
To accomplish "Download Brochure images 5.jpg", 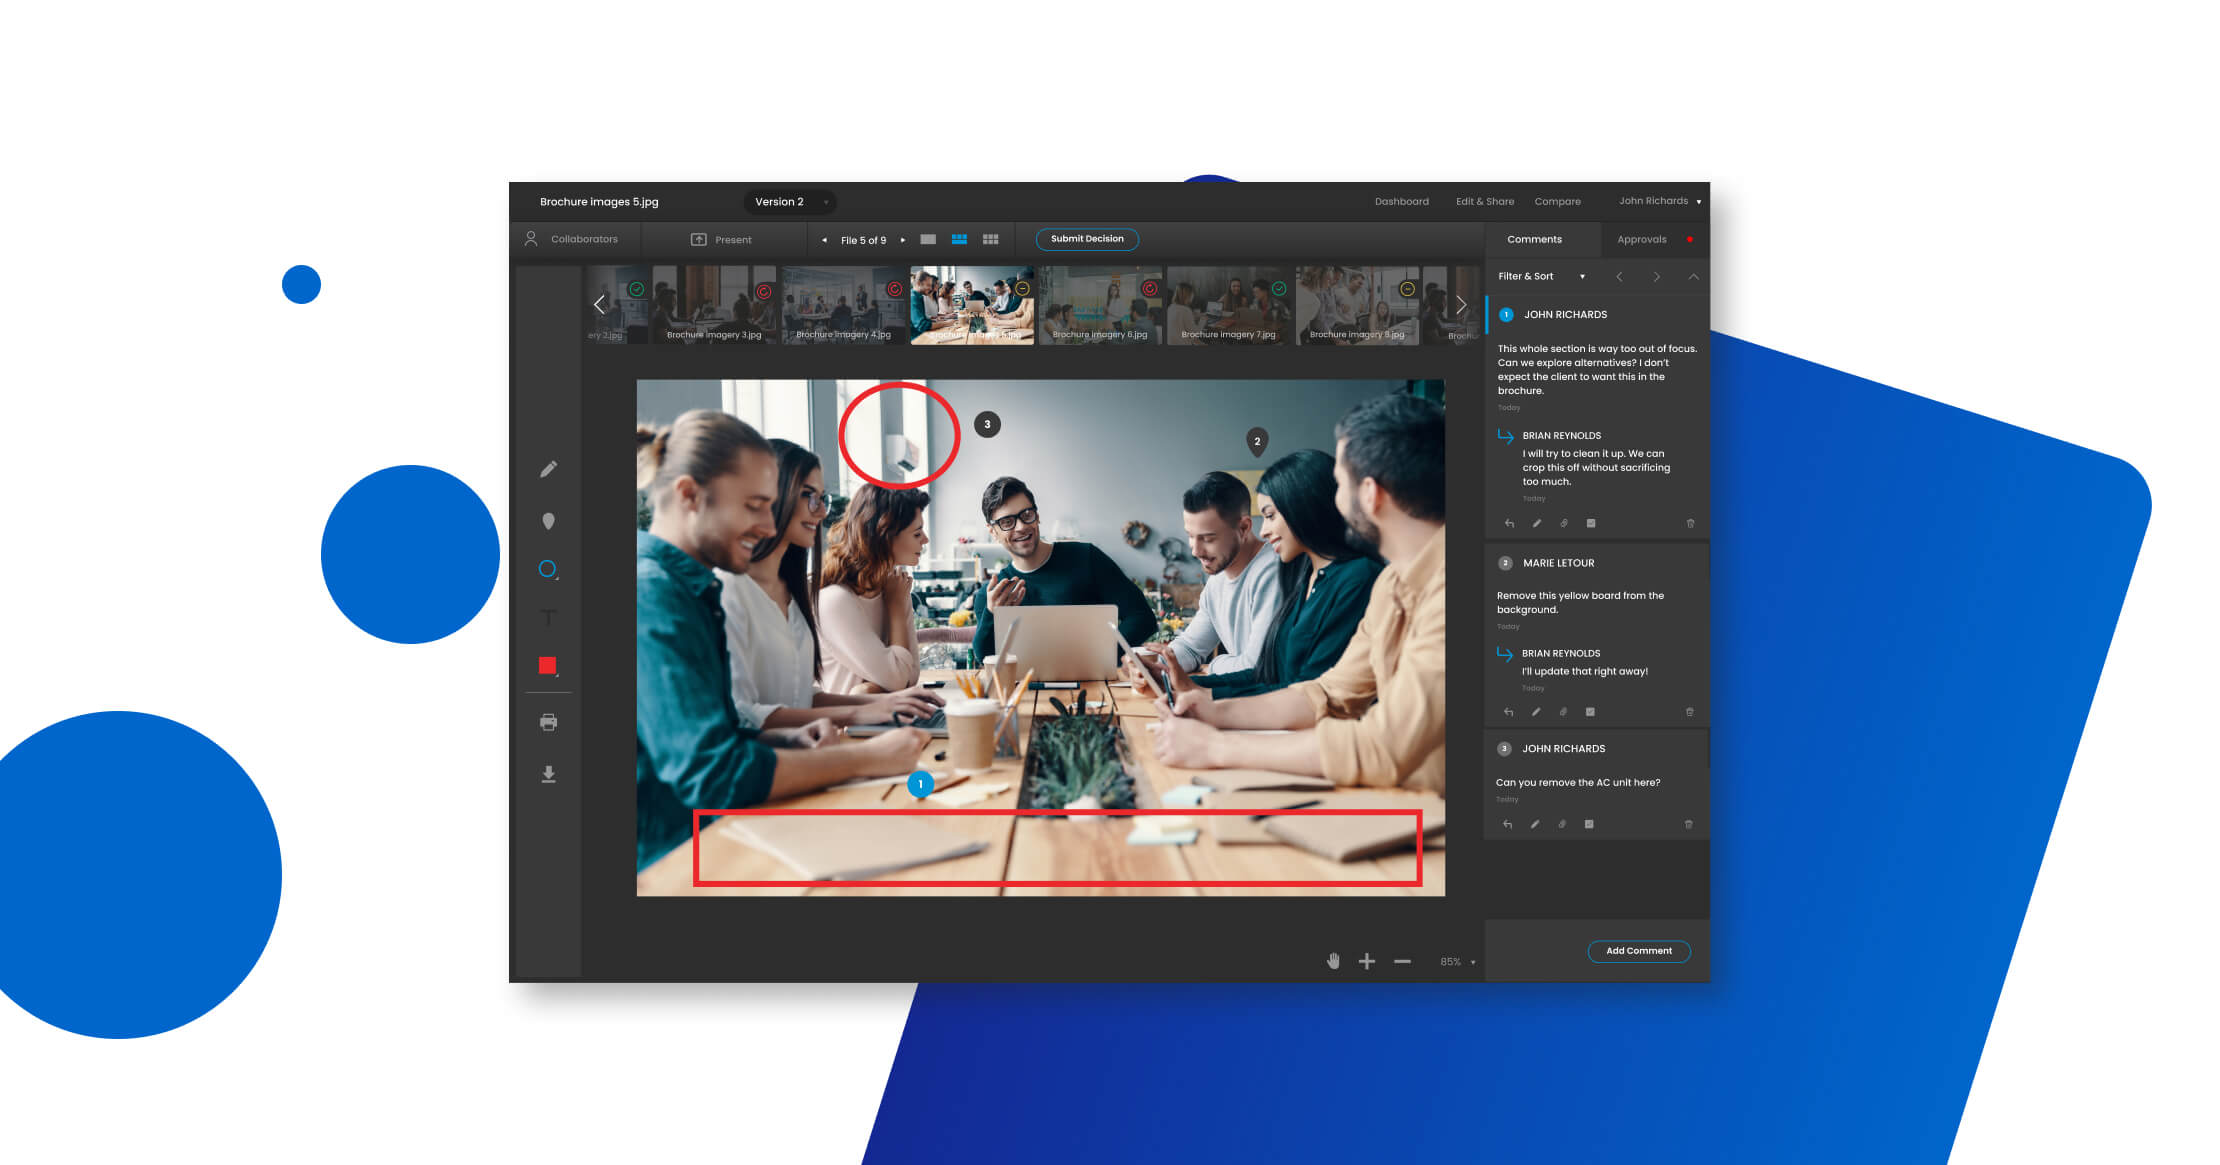I will (x=549, y=774).
